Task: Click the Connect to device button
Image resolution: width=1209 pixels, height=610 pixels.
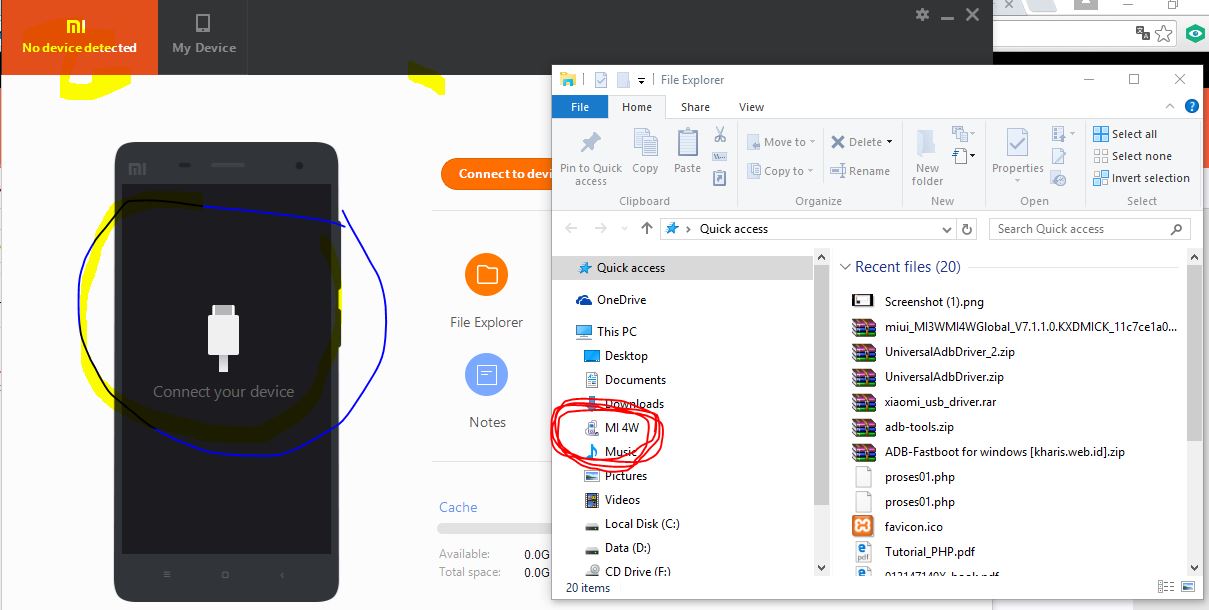Action: tap(498, 173)
